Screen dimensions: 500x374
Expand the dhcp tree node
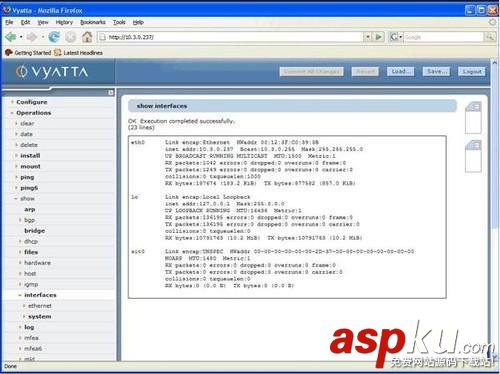coord(20,241)
